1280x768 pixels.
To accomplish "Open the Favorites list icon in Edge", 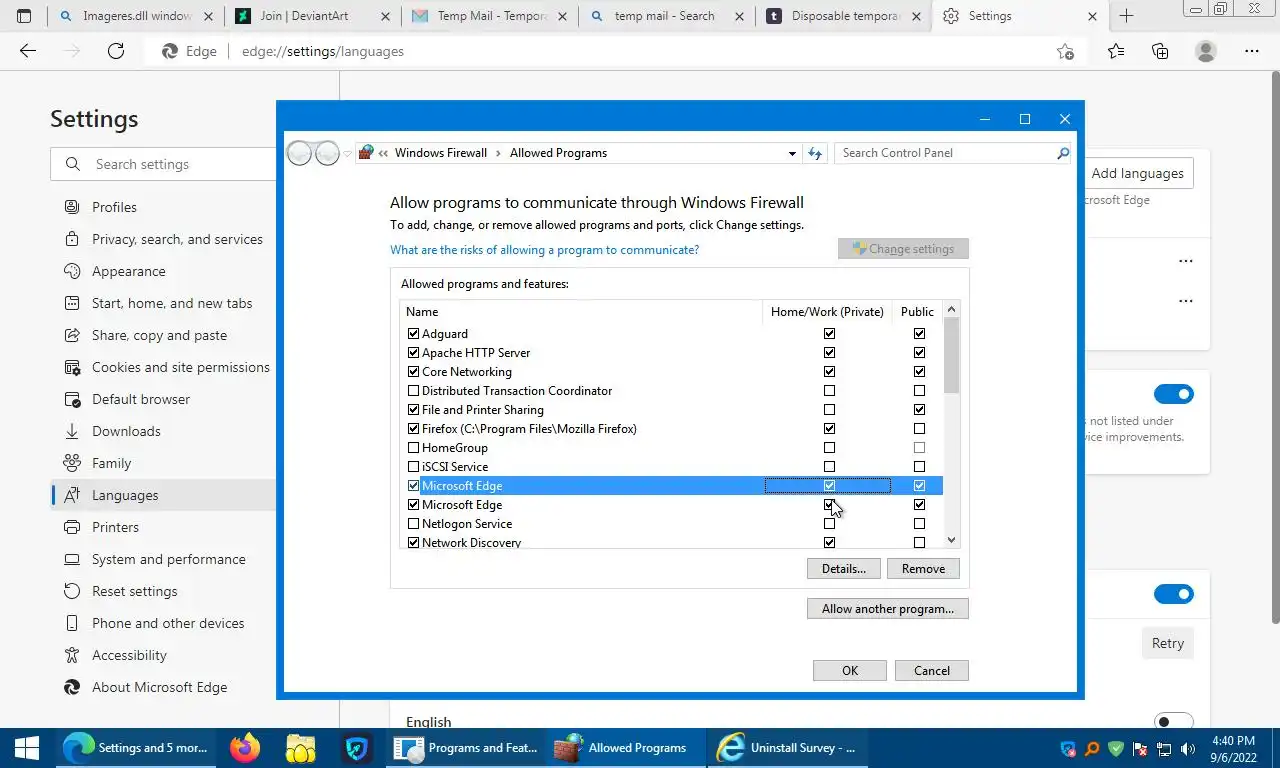I will pyautogui.click(x=1116, y=51).
